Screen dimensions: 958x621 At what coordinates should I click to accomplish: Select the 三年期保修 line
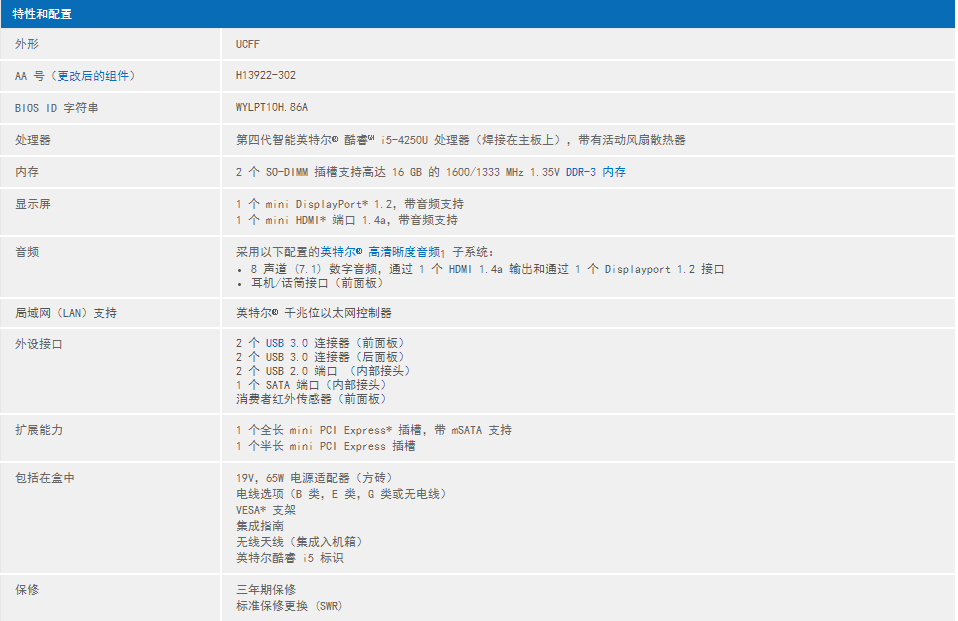point(266,590)
